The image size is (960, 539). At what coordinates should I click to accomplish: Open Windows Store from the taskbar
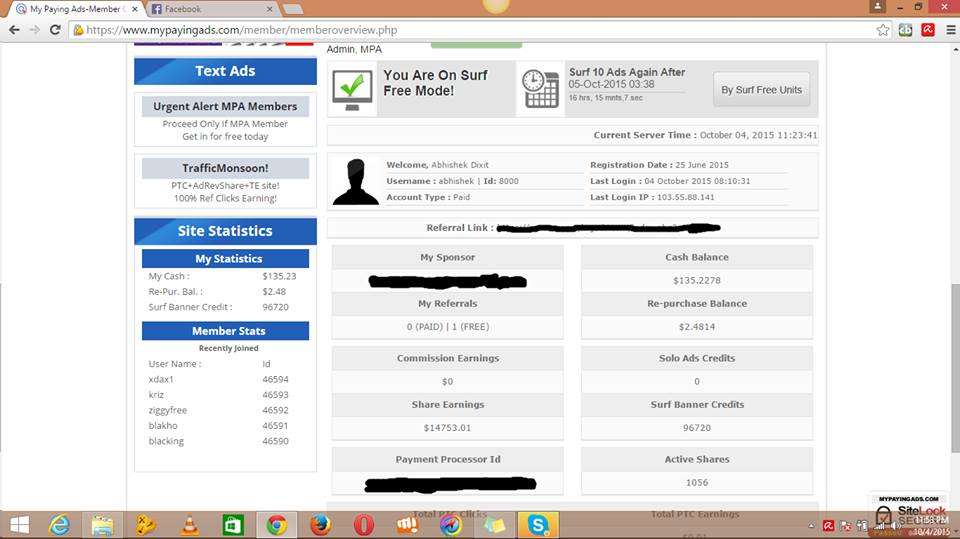tap(233, 525)
